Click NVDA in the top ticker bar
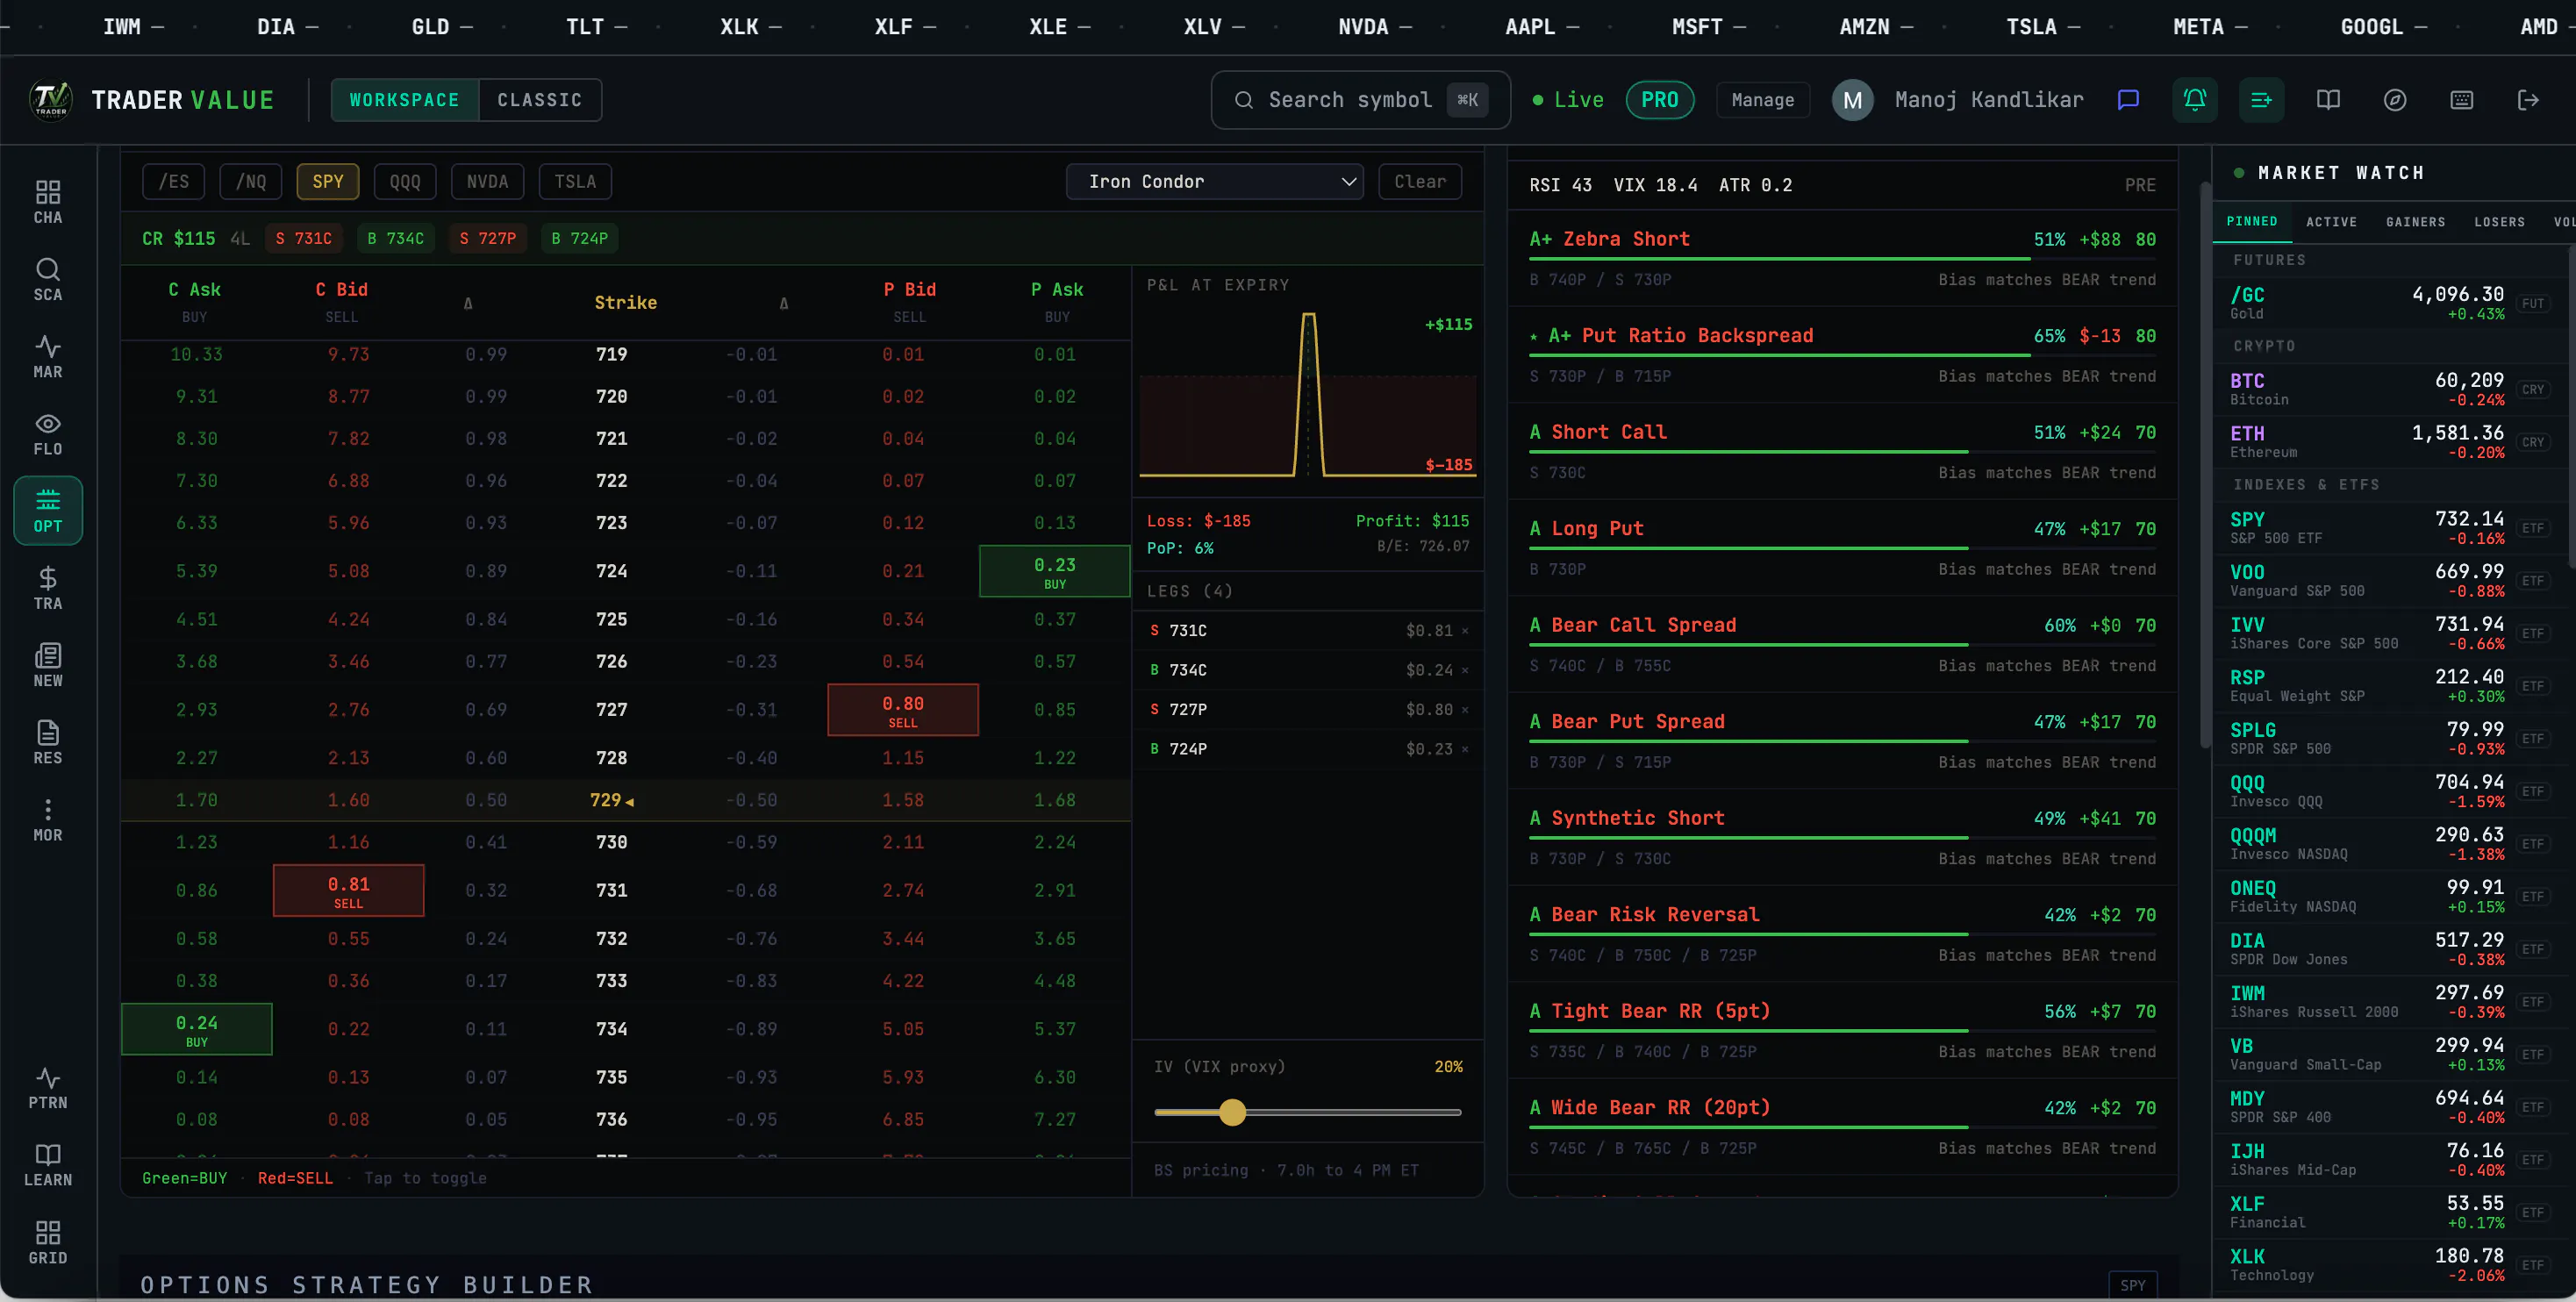This screenshot has width=2576, height=1302. coord(1364,27)
